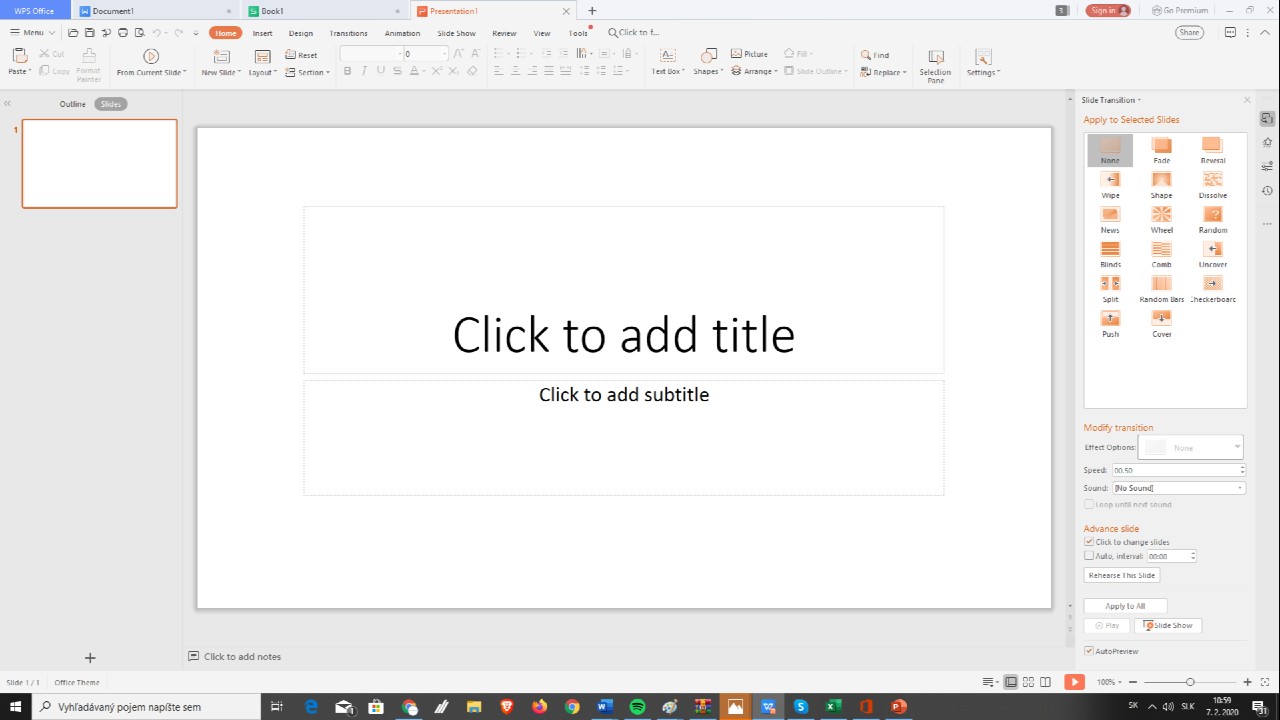This screenshot has height=720, width=1280.
Task: Click Rehearse This Slide button
Action: (1121, 575)
